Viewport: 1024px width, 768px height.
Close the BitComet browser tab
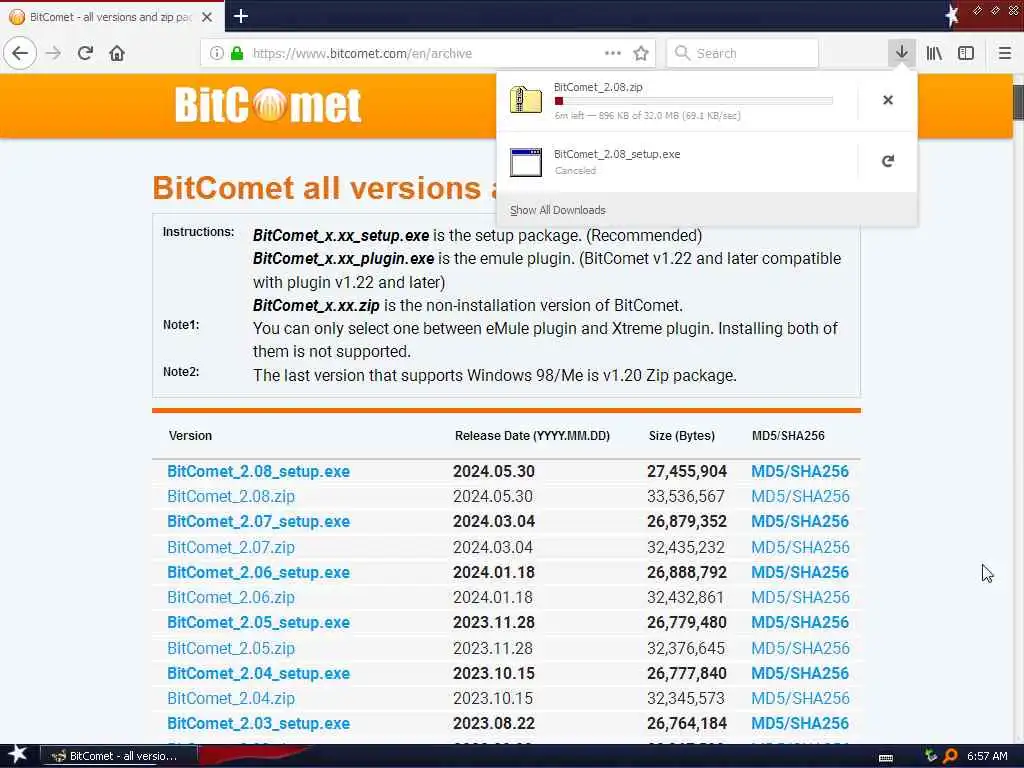207,17
